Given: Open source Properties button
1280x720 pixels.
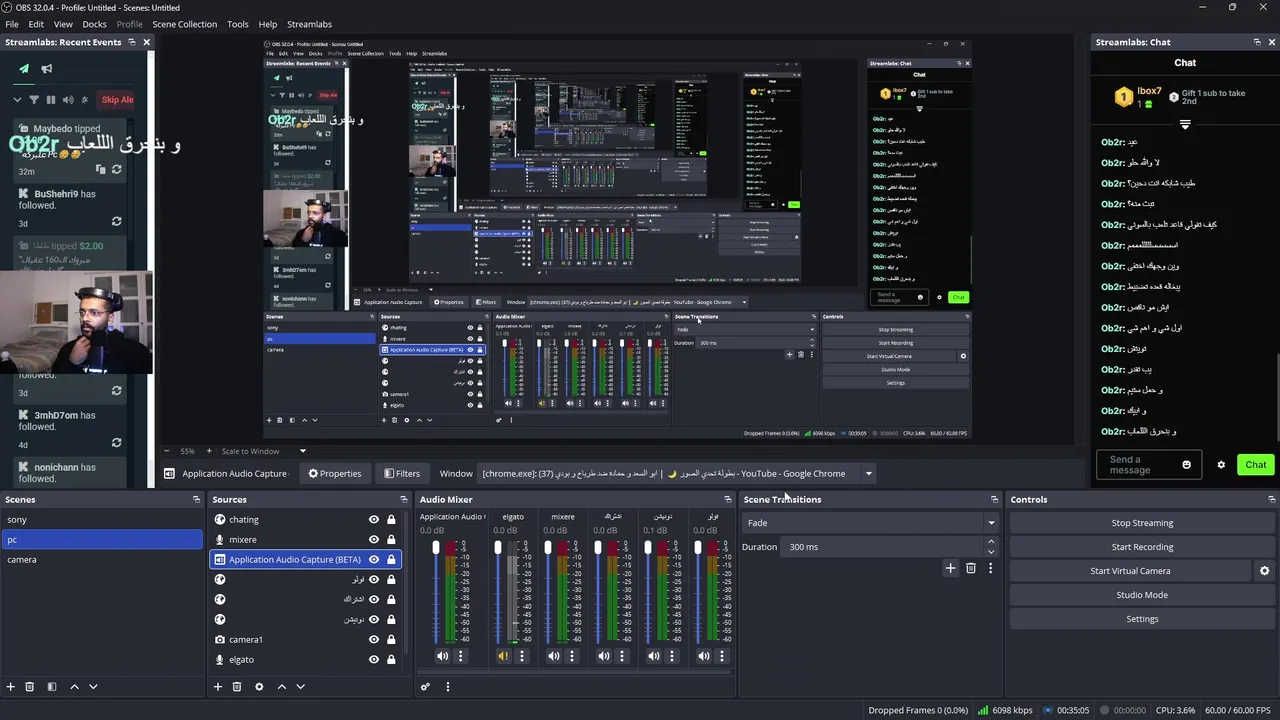Looking at the screenshot, I should (334, 473).
